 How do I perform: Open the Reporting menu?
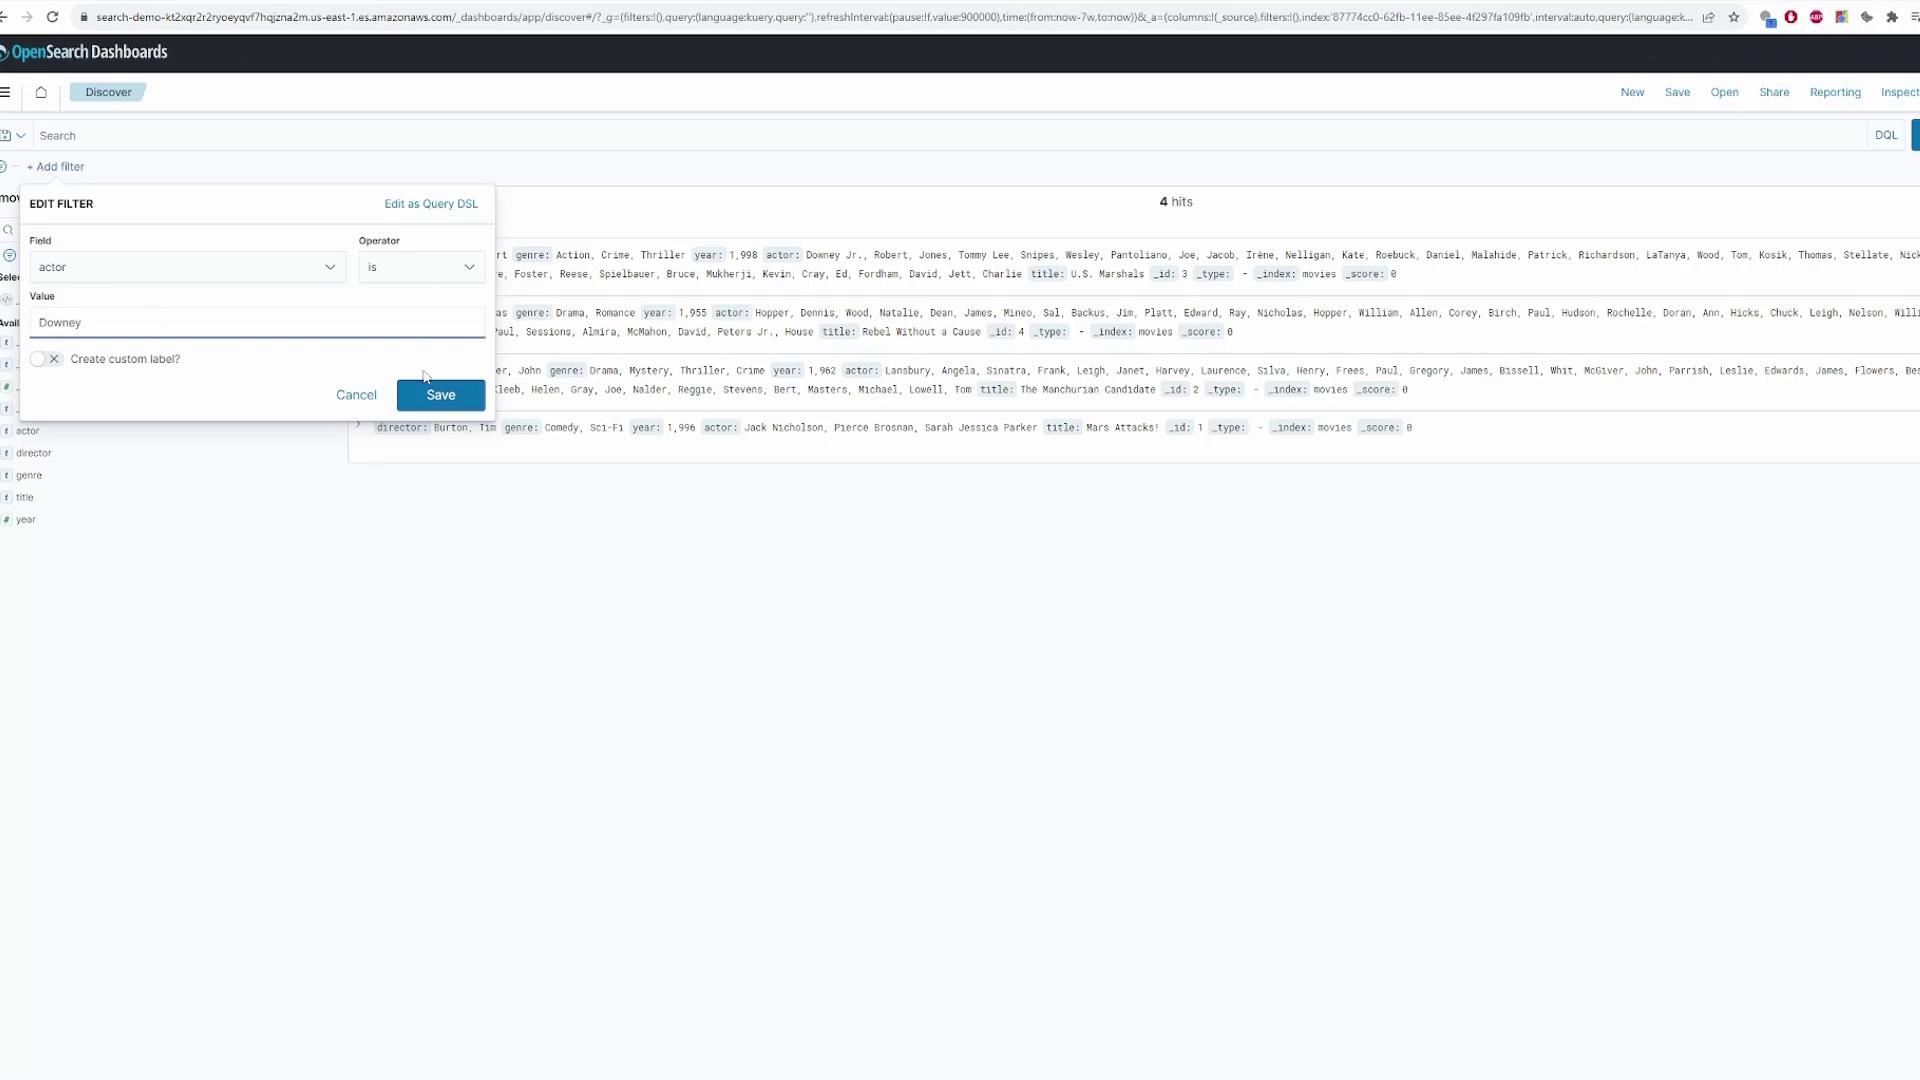coord(1834,92)
